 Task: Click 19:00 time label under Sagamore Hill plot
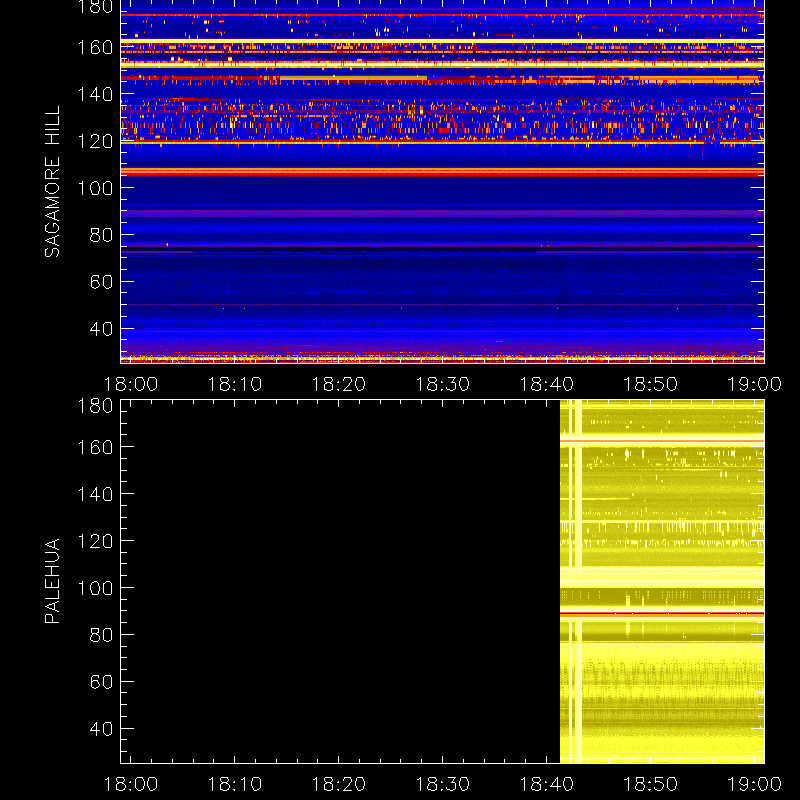pos(754,384)
